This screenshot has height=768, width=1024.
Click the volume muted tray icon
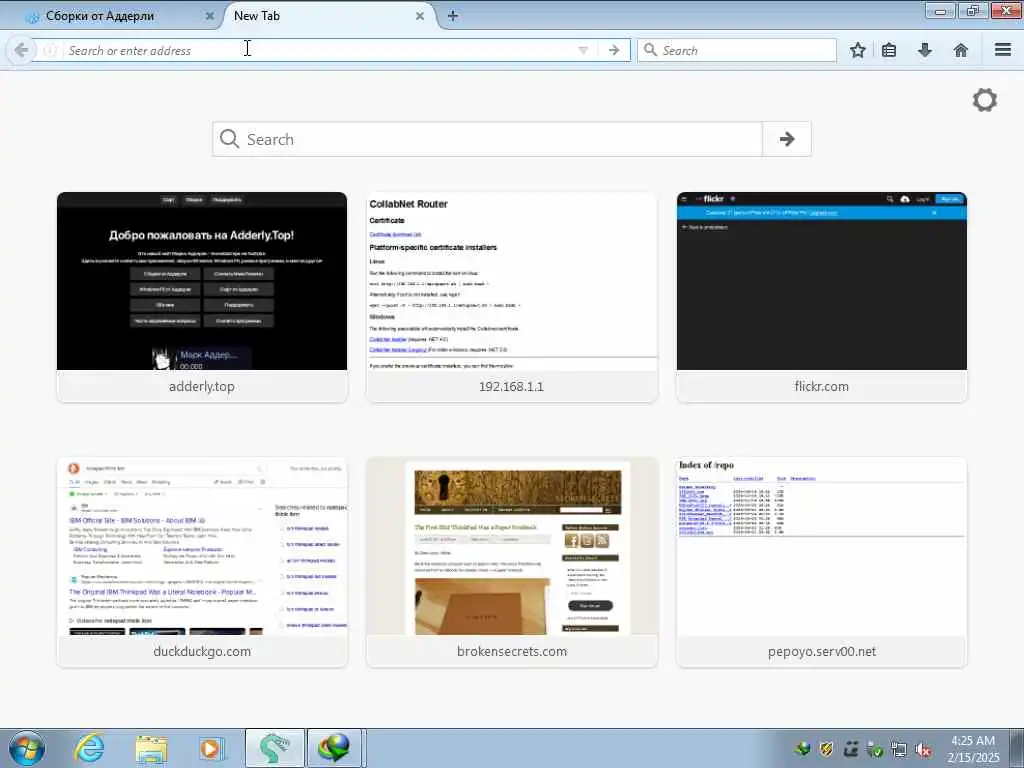pos(923,749)
